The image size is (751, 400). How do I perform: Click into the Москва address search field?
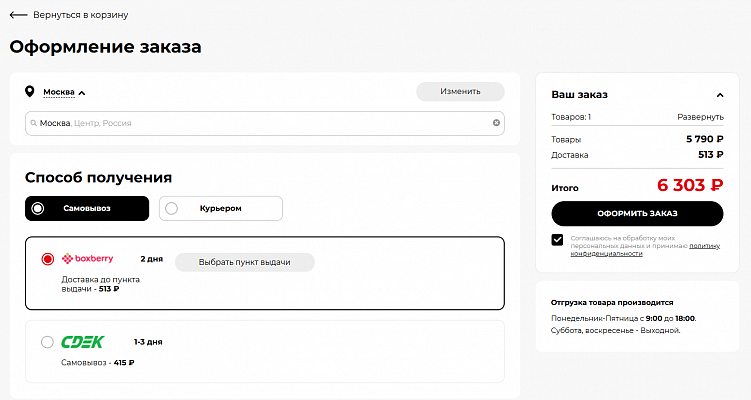[264, 124]
